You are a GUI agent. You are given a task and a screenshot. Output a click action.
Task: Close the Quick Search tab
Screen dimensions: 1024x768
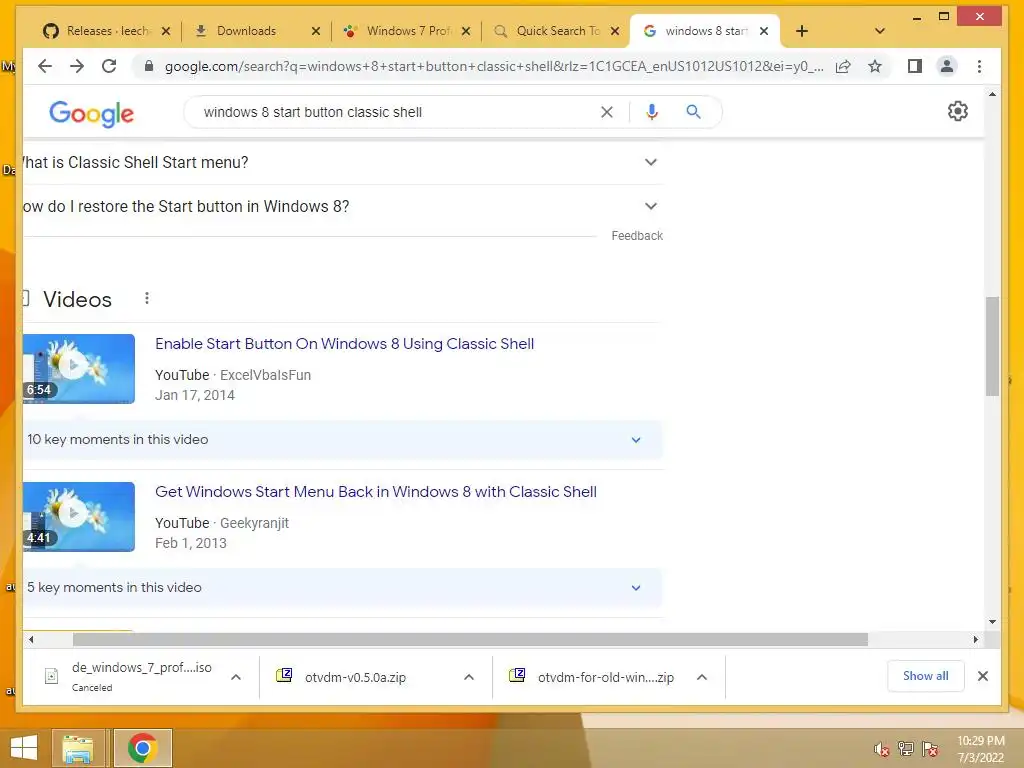point(615,31)
